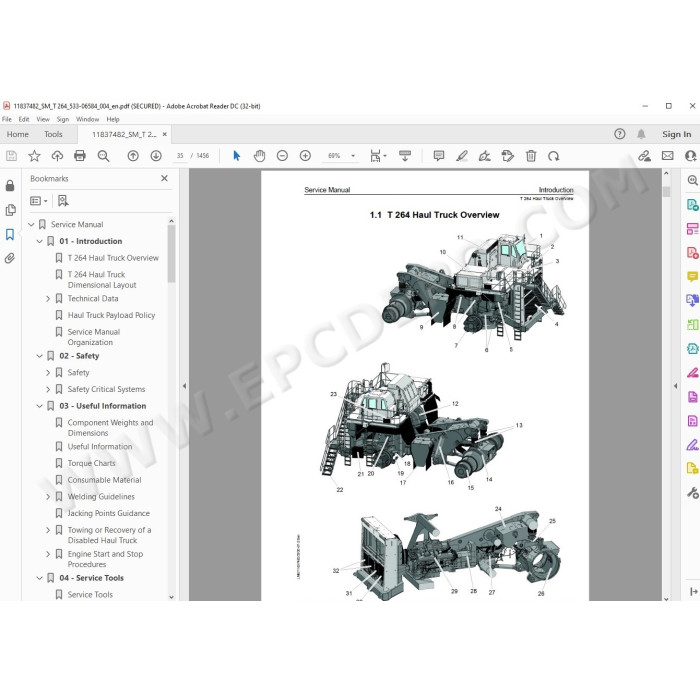Expand Towing or Recovery bookmark

point(48,530)
